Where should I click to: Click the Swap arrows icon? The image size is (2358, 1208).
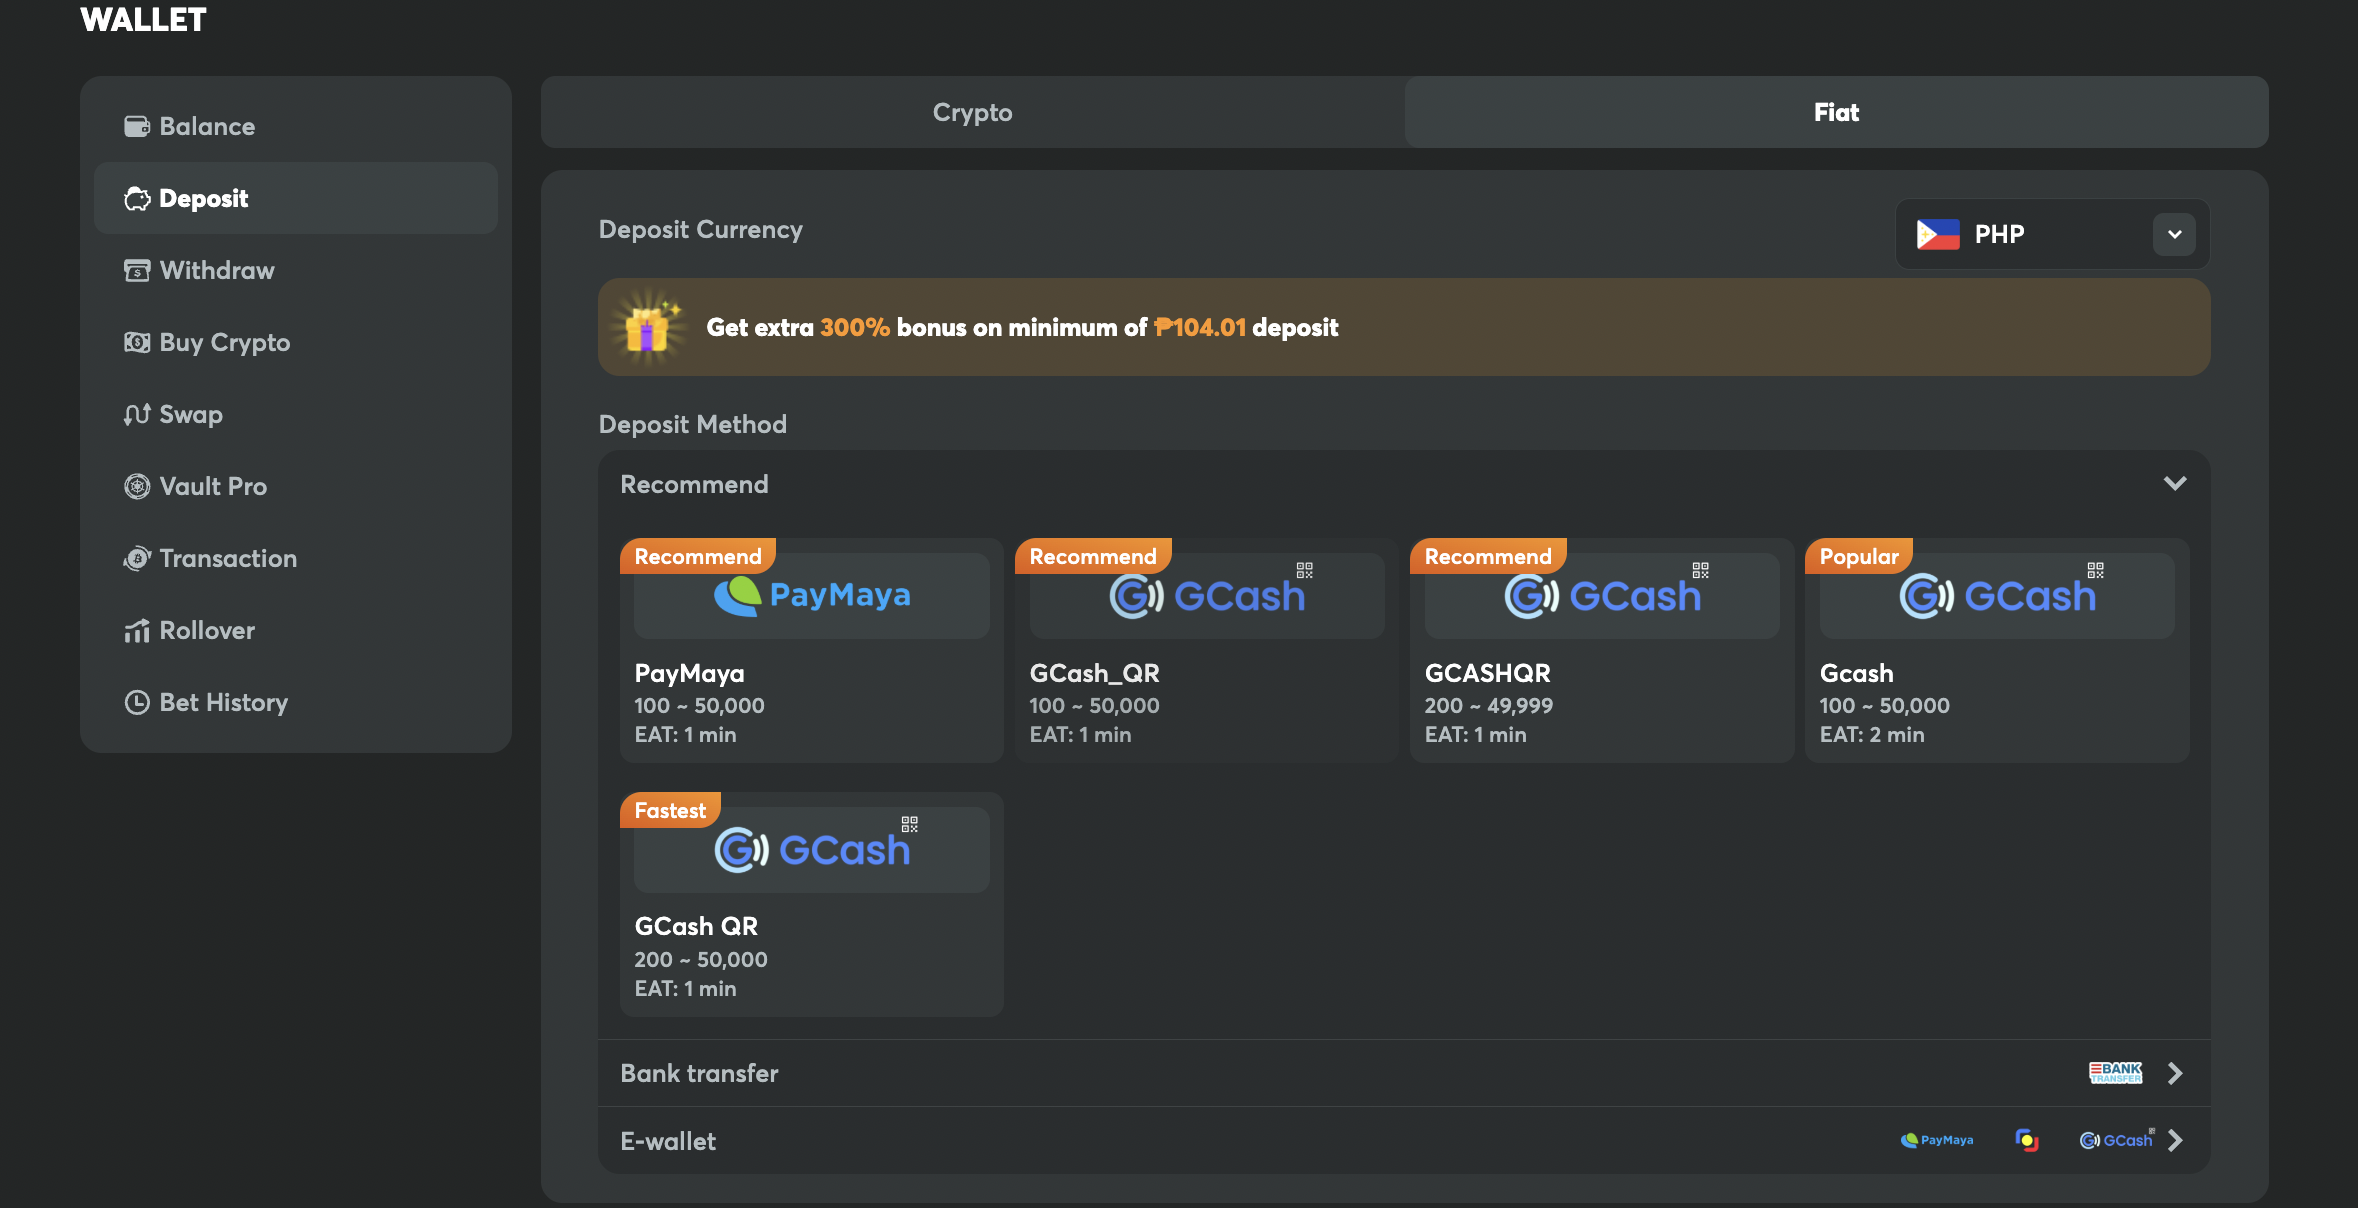[x=137, y=414]
